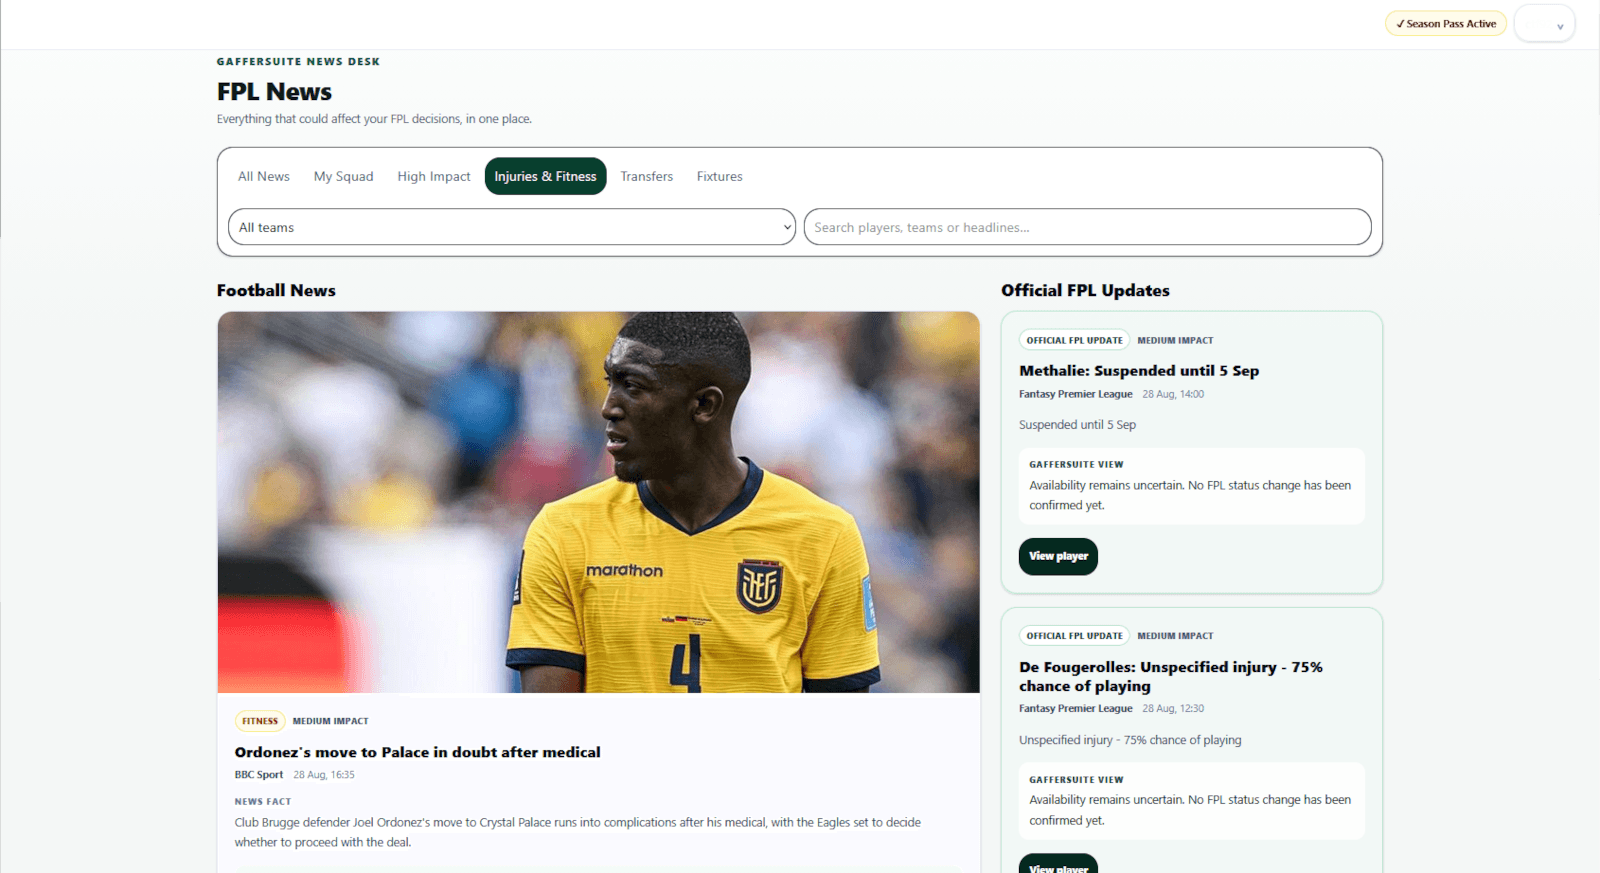The image size is (1600, 873).
Task: Open De Fougerolles unspecified injury headline
Action: point(1171,676)
